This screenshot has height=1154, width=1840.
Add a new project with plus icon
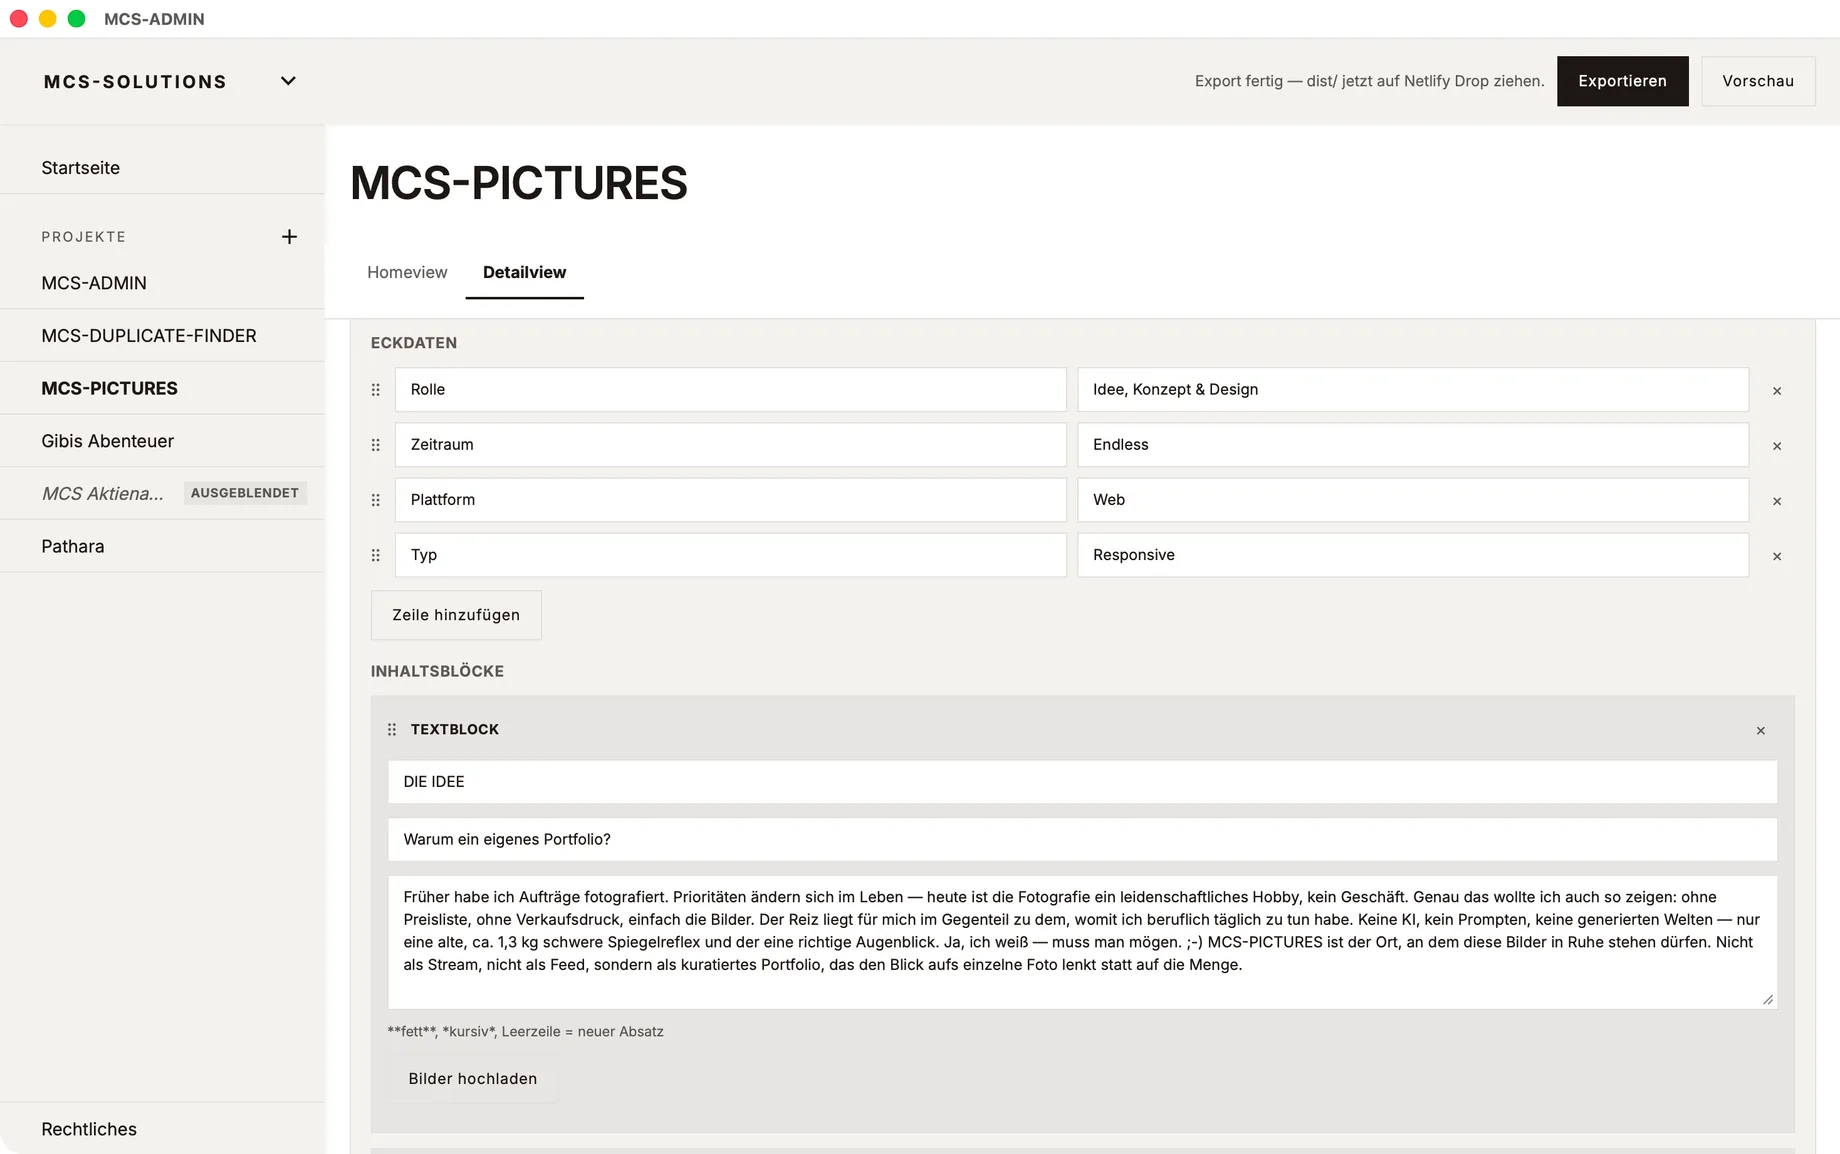(x=289, y=237)
